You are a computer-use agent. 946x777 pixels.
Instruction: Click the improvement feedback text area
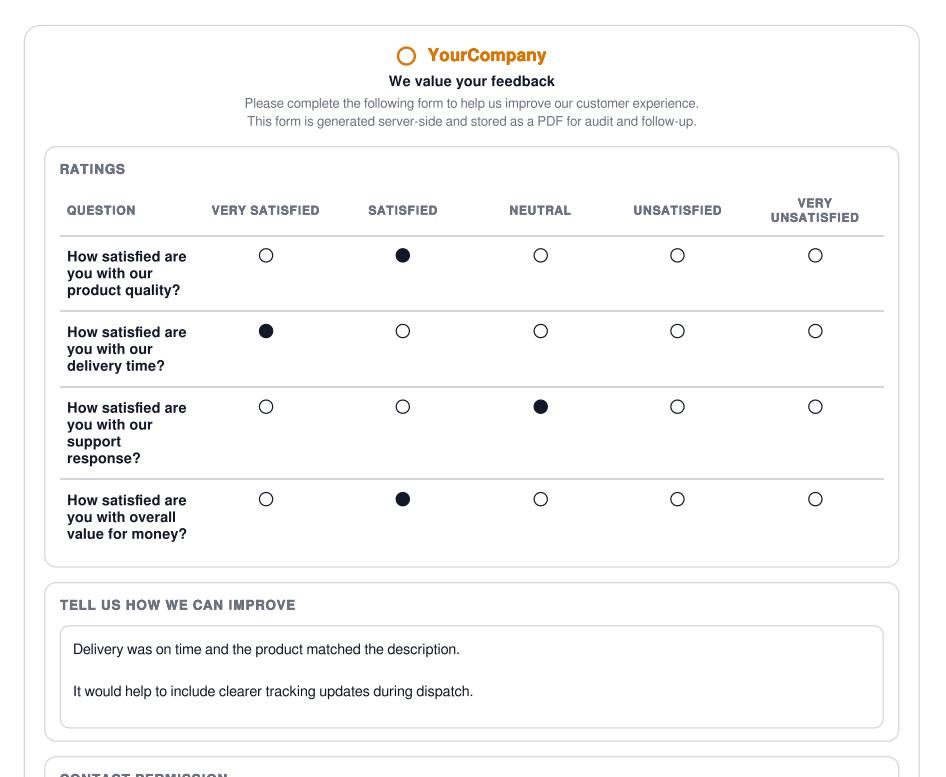pos(471,676)
